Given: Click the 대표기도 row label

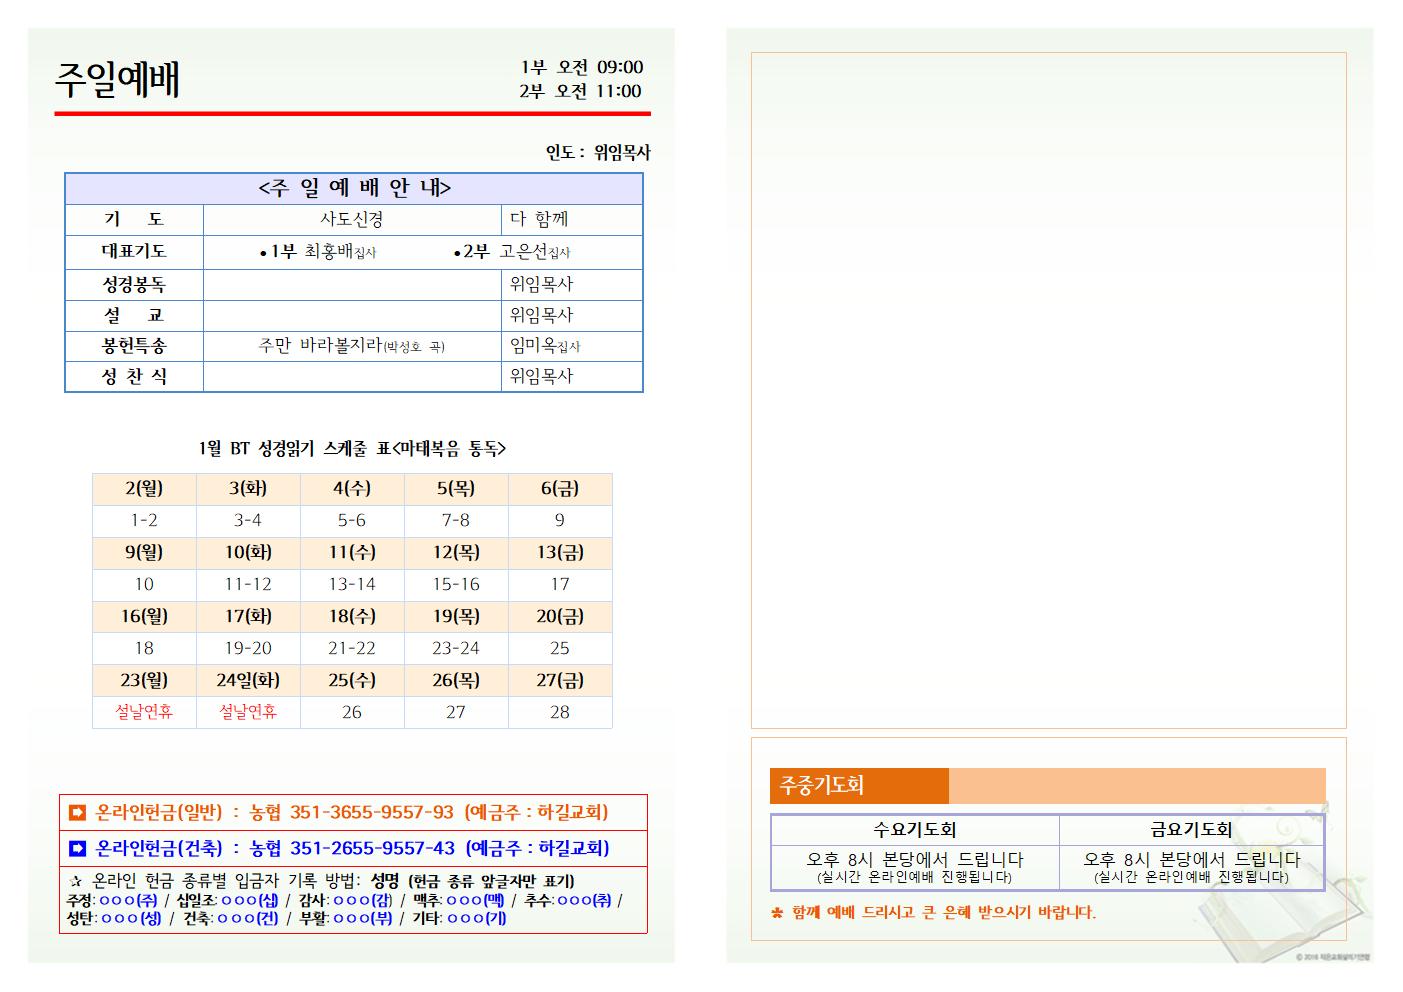Looking at the screenshot, I should pyautogui.click(x=134, y=251).
